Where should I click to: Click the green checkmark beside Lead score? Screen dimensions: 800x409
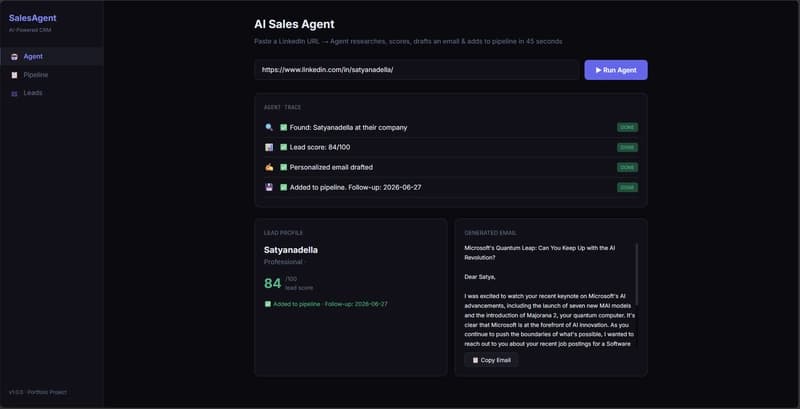pos(284,147)
